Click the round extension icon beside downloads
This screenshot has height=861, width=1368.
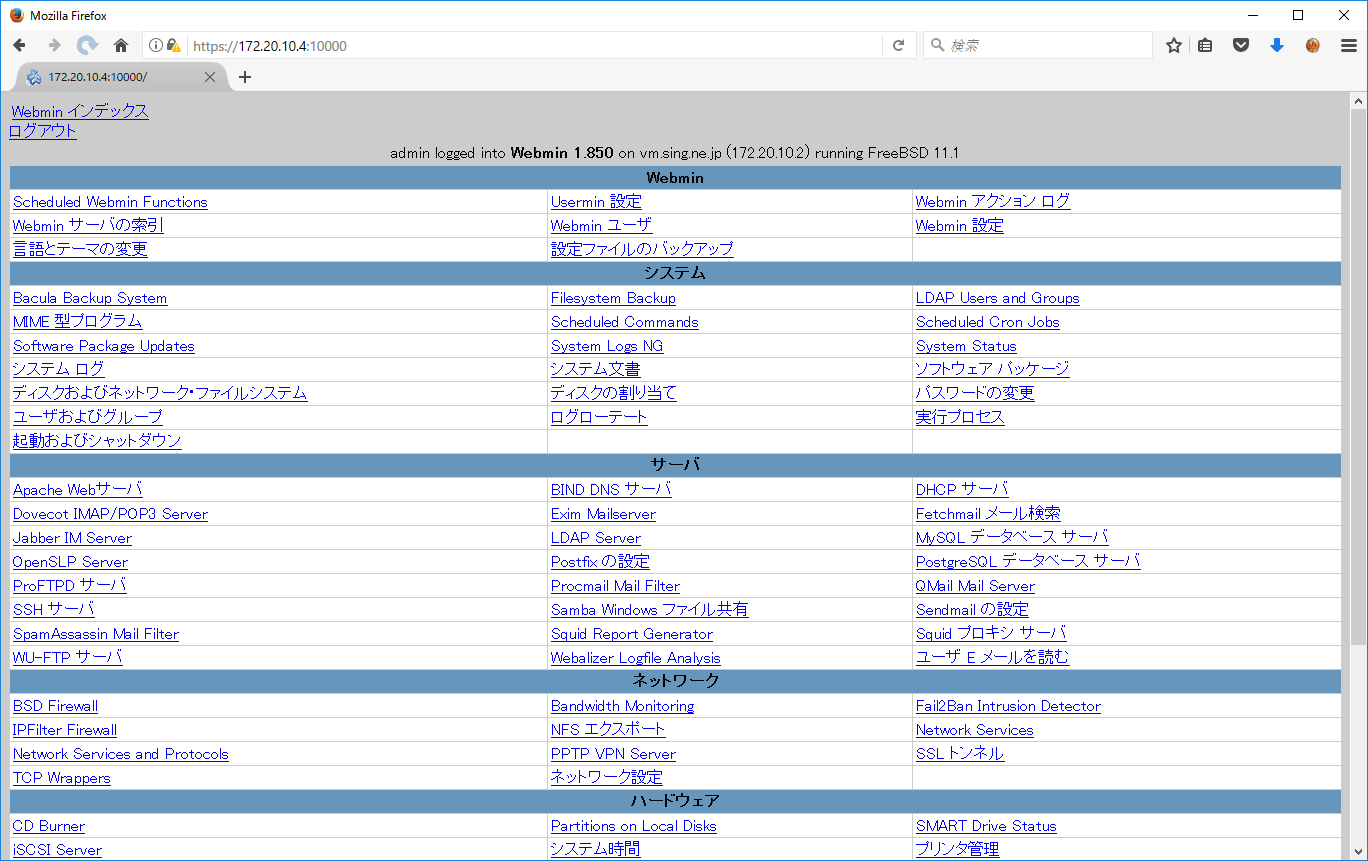(1312, 45)
